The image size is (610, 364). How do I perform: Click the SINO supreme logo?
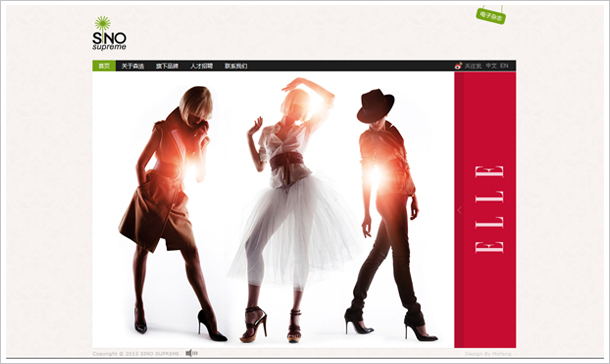[109, 33]
